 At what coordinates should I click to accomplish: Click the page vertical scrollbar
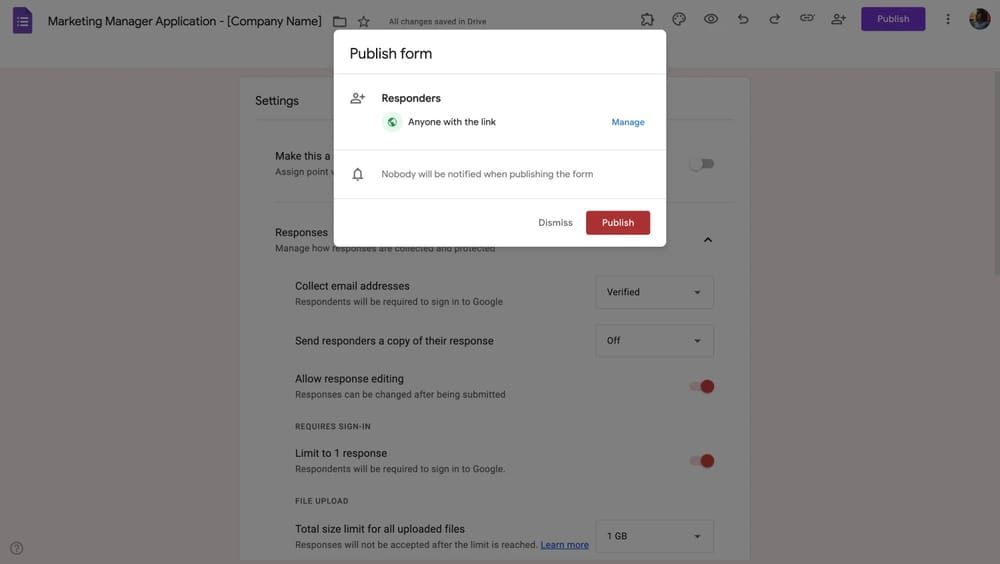pyautogui.click(x=996, y=172)
